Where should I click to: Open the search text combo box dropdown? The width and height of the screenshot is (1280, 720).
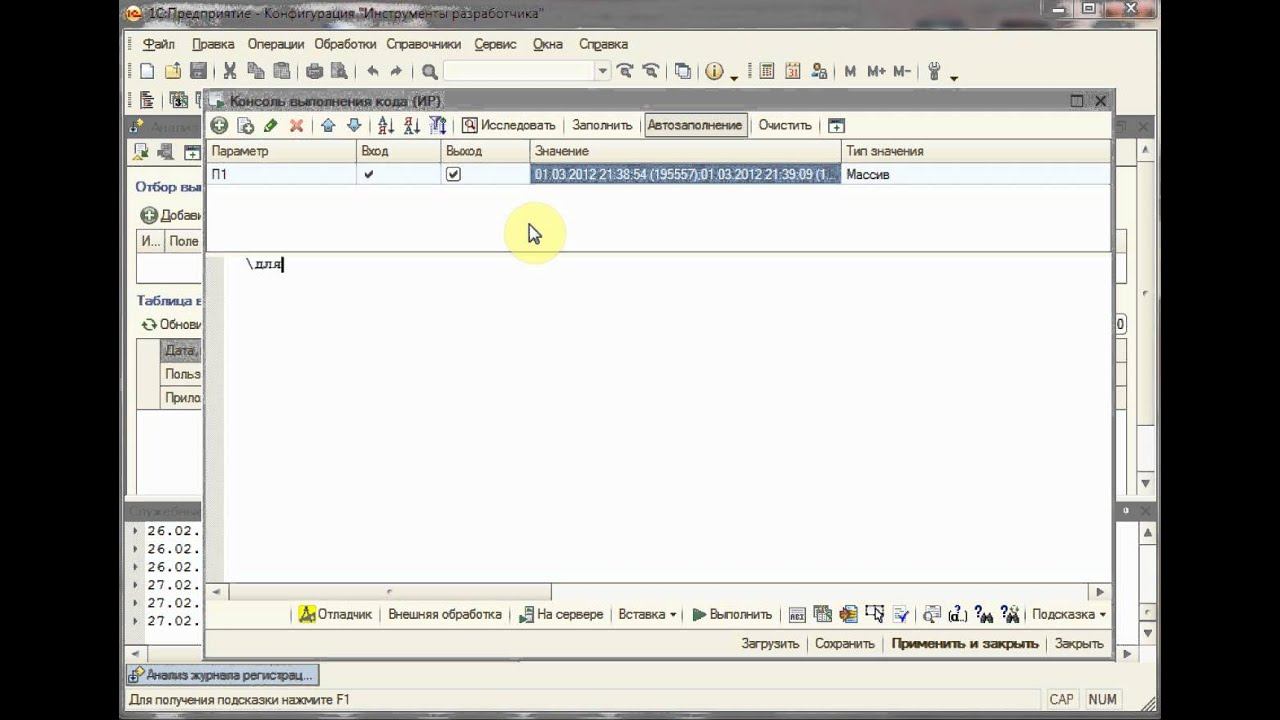(x=603, y=71)
